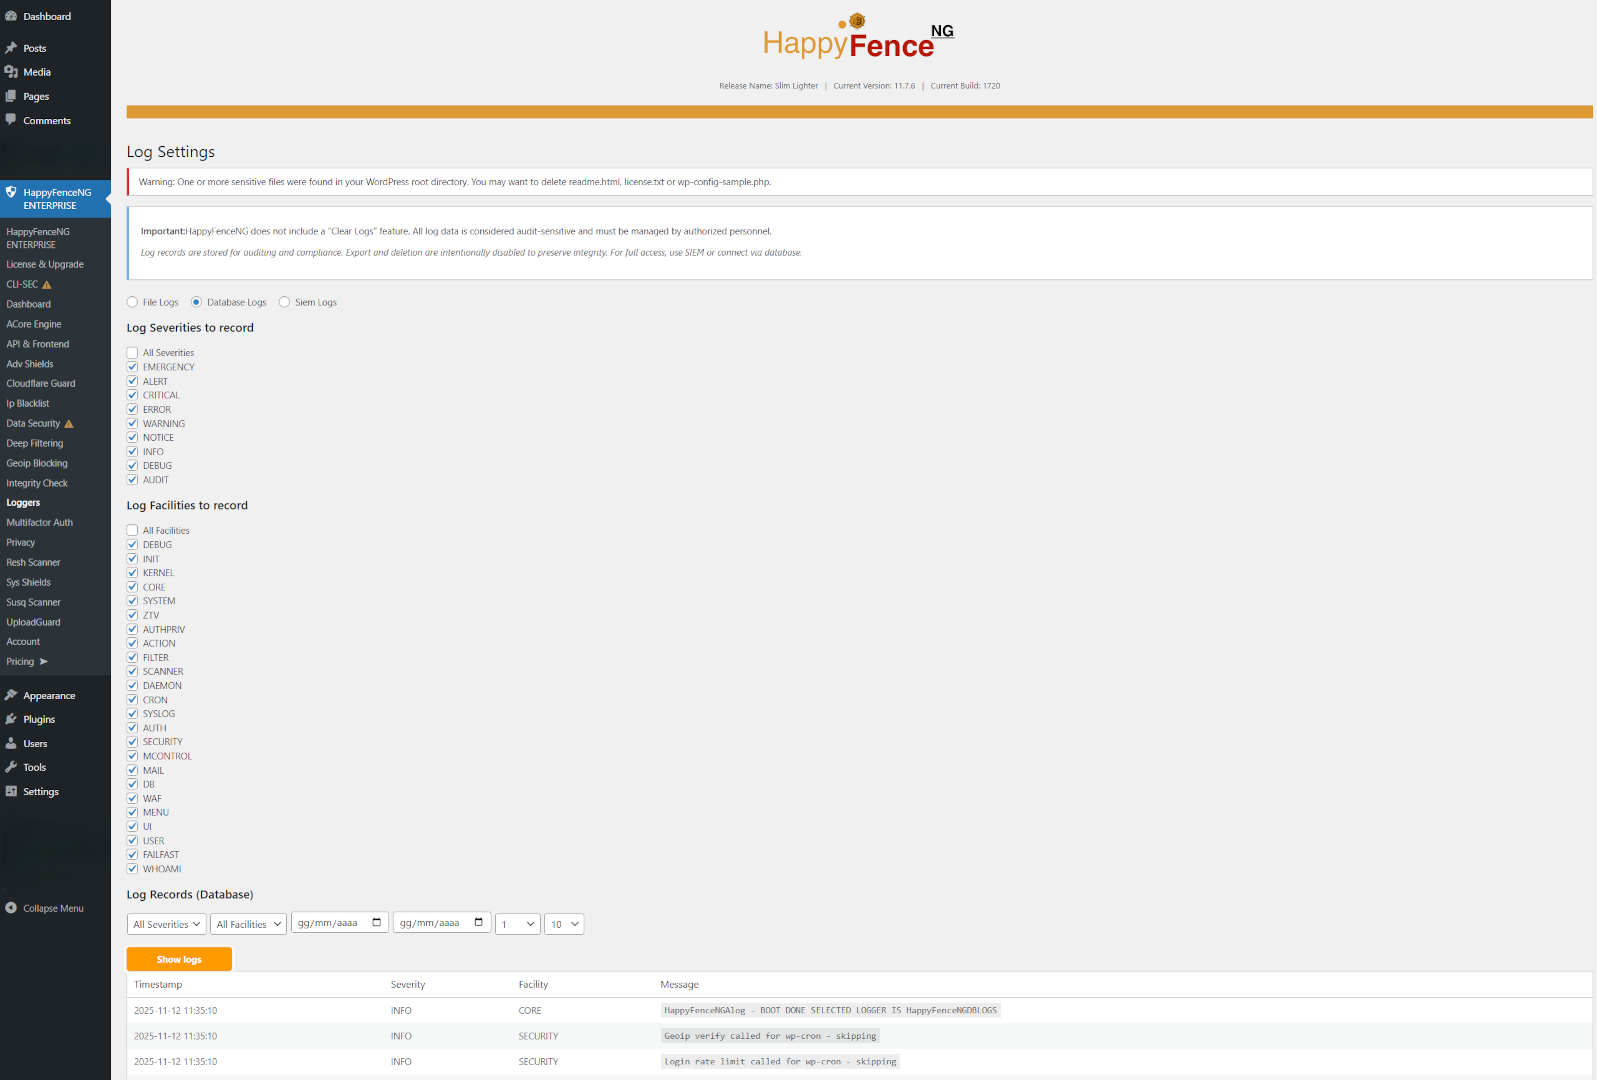Open the rows-per-page dropdown showing 10

(564, 924)
